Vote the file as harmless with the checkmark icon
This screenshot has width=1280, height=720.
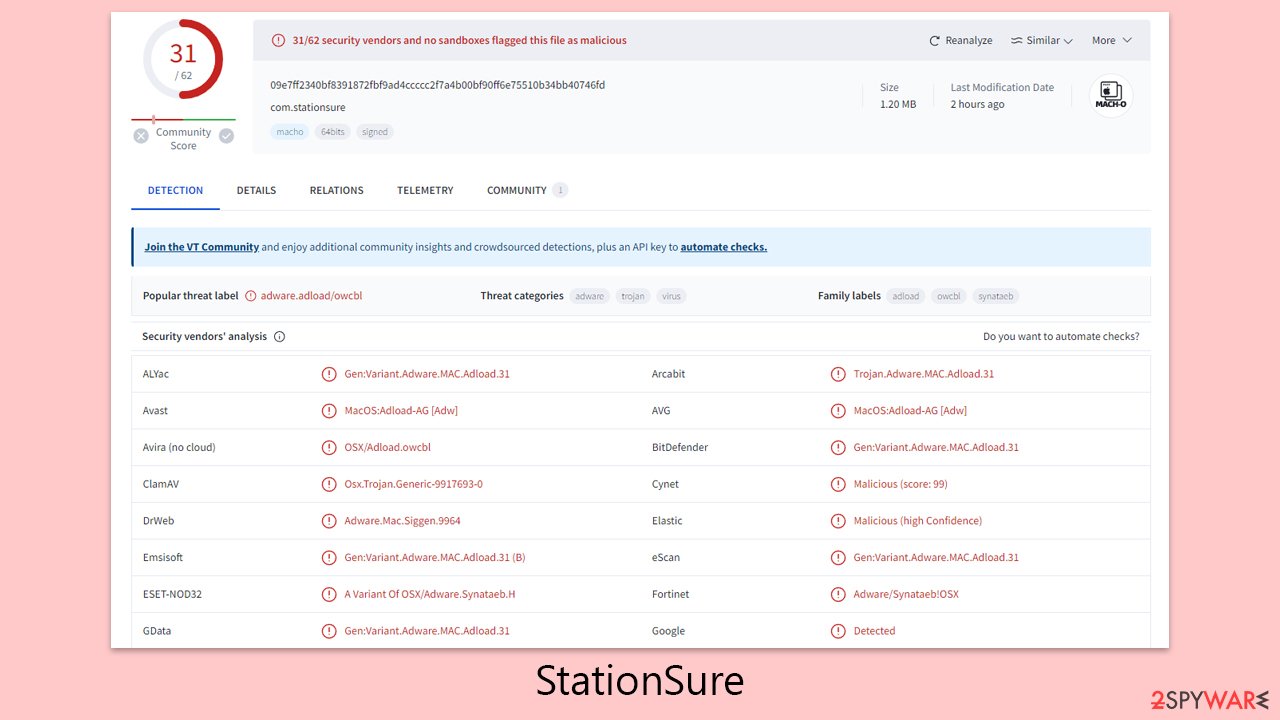(226, 135)
